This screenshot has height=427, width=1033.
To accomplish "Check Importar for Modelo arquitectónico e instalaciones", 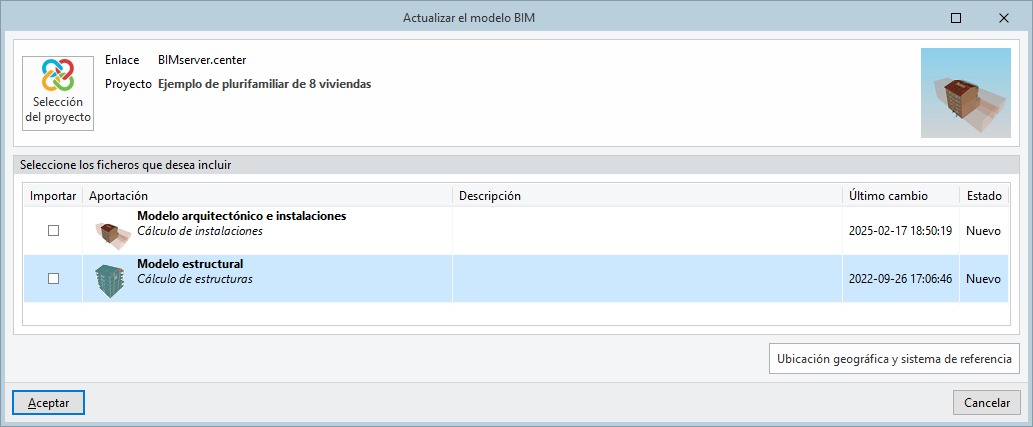I will coord(53,231).
